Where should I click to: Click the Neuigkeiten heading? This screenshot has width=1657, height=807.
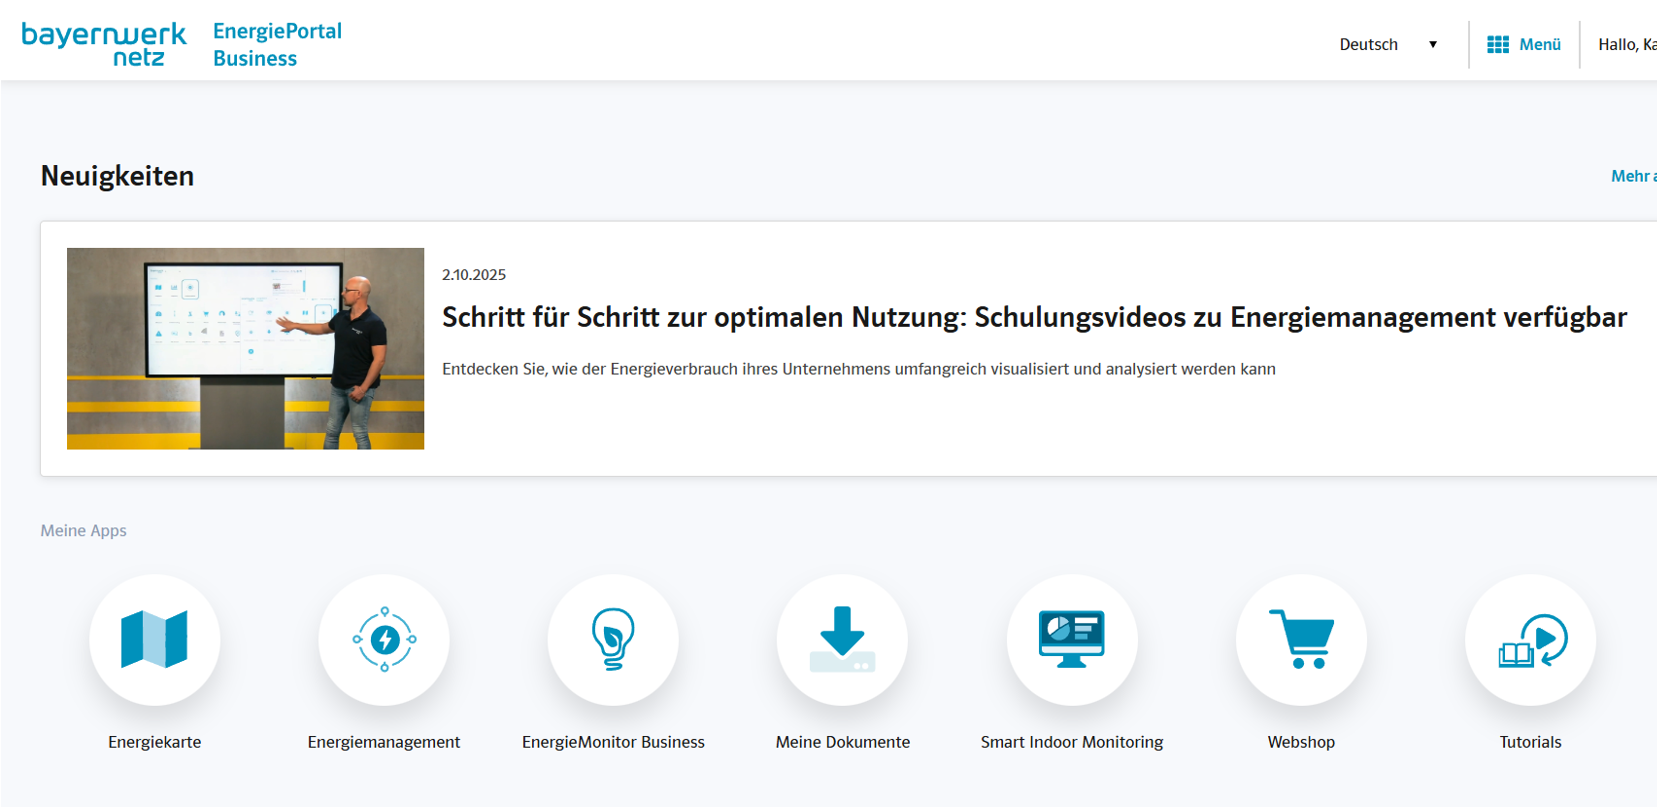point(117,176)
